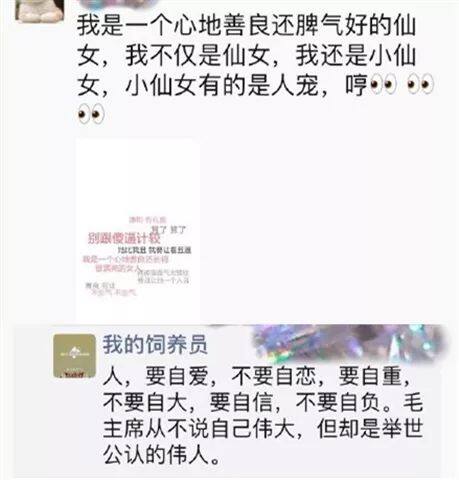This screenshot has height=480, width=459.
Task: Click the comment line 不要自大,要自信
Action: point(188,402)
